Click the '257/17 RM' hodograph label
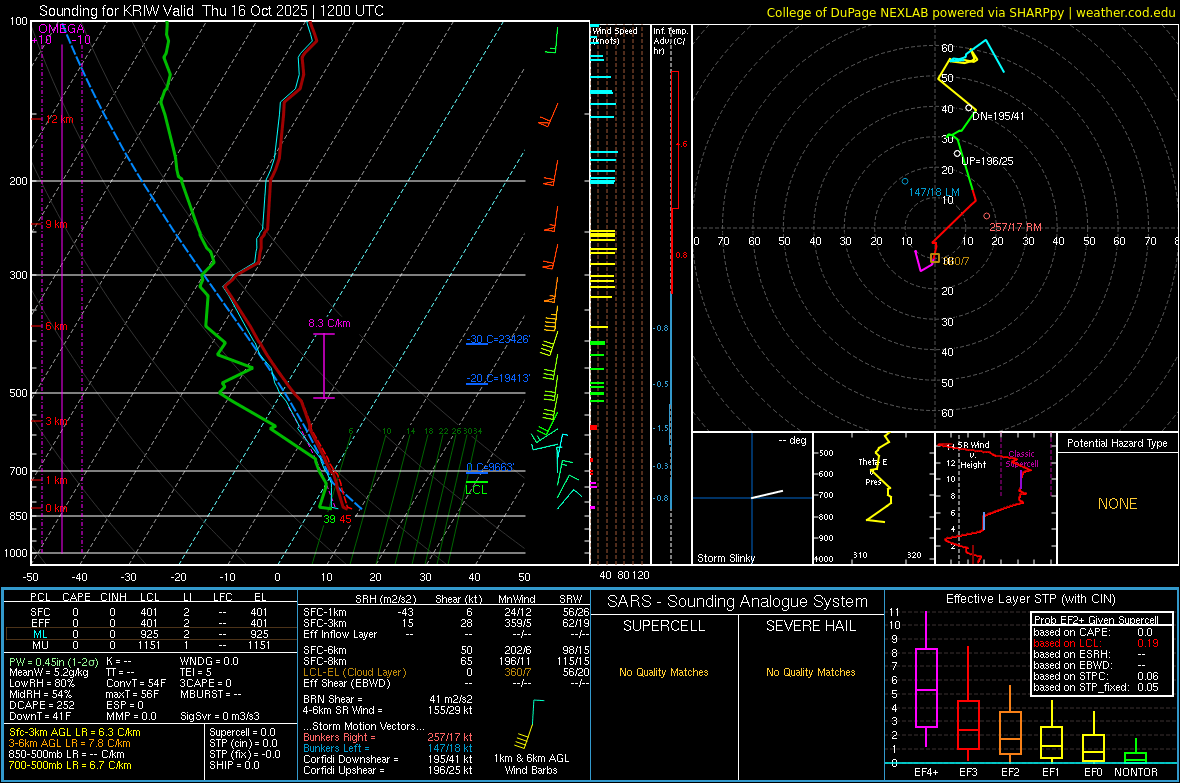The image size is (1180, 783). (x=1015, y=227)
